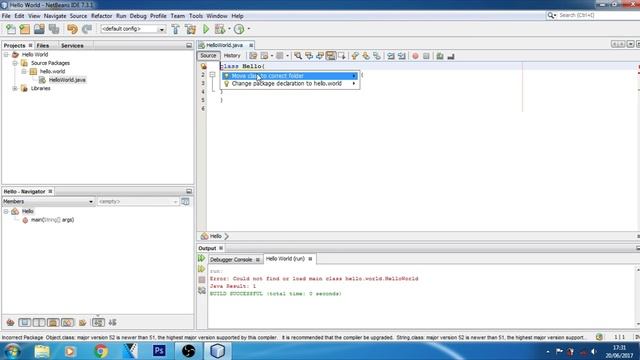Toggle Show Non-Public Members filter in Navigator
Screen dimensions: 640x360
coord(53,322)
